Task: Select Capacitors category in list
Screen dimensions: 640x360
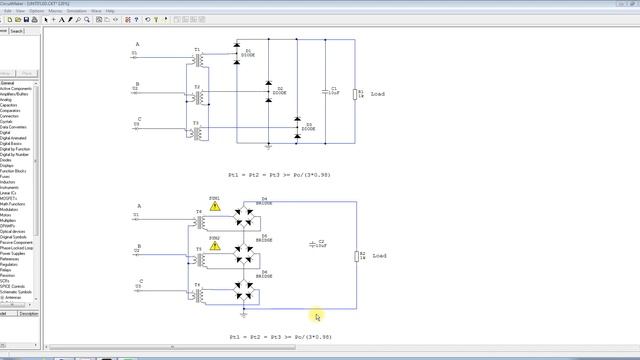Action: pos(9,105)
